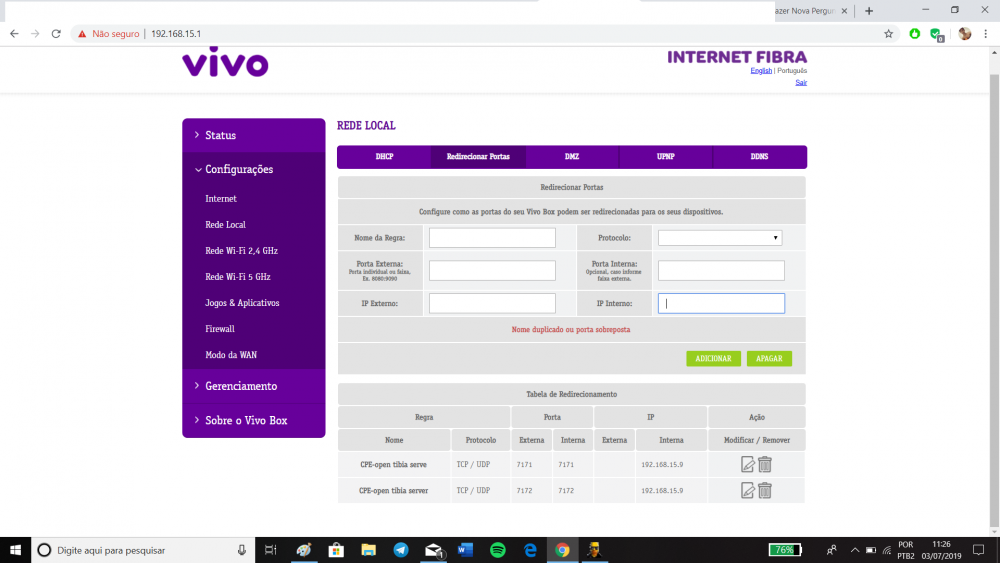Reload the router page
Image resolution: width=1000 pixels, height=563 pixels.
[x=56, y=34]
